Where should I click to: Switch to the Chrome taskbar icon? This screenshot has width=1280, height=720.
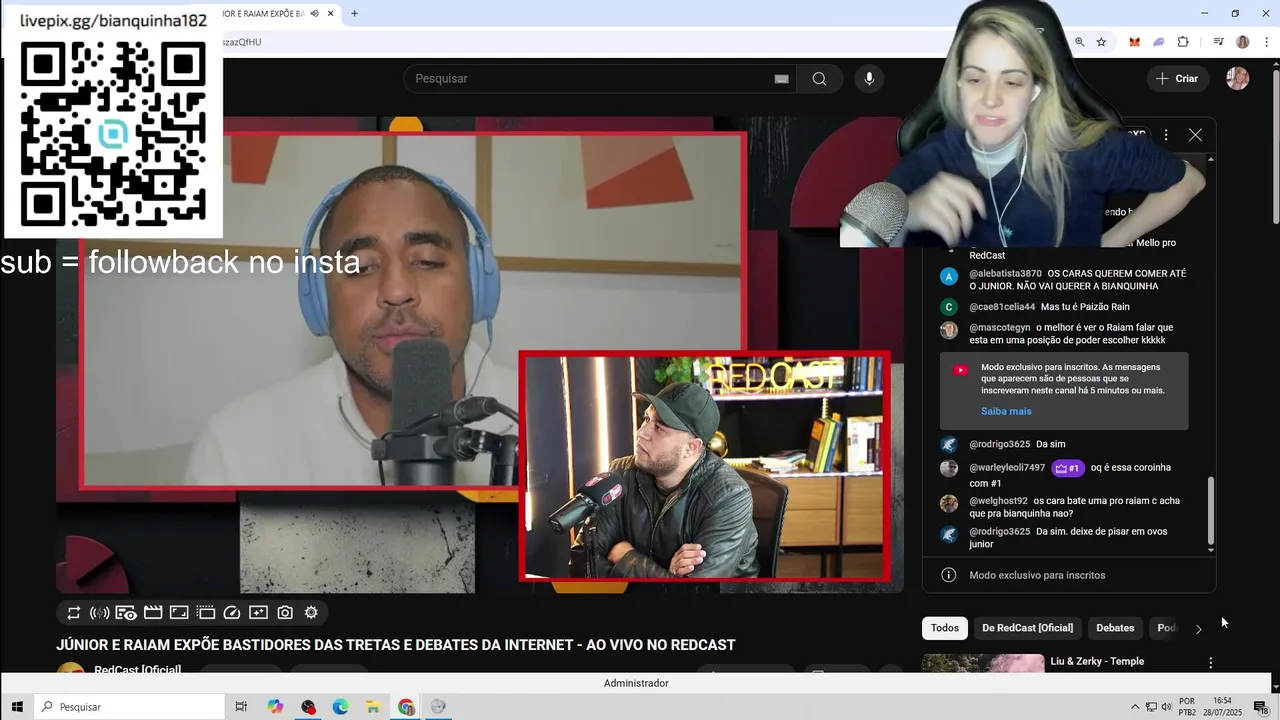click(x=406, y=707)
